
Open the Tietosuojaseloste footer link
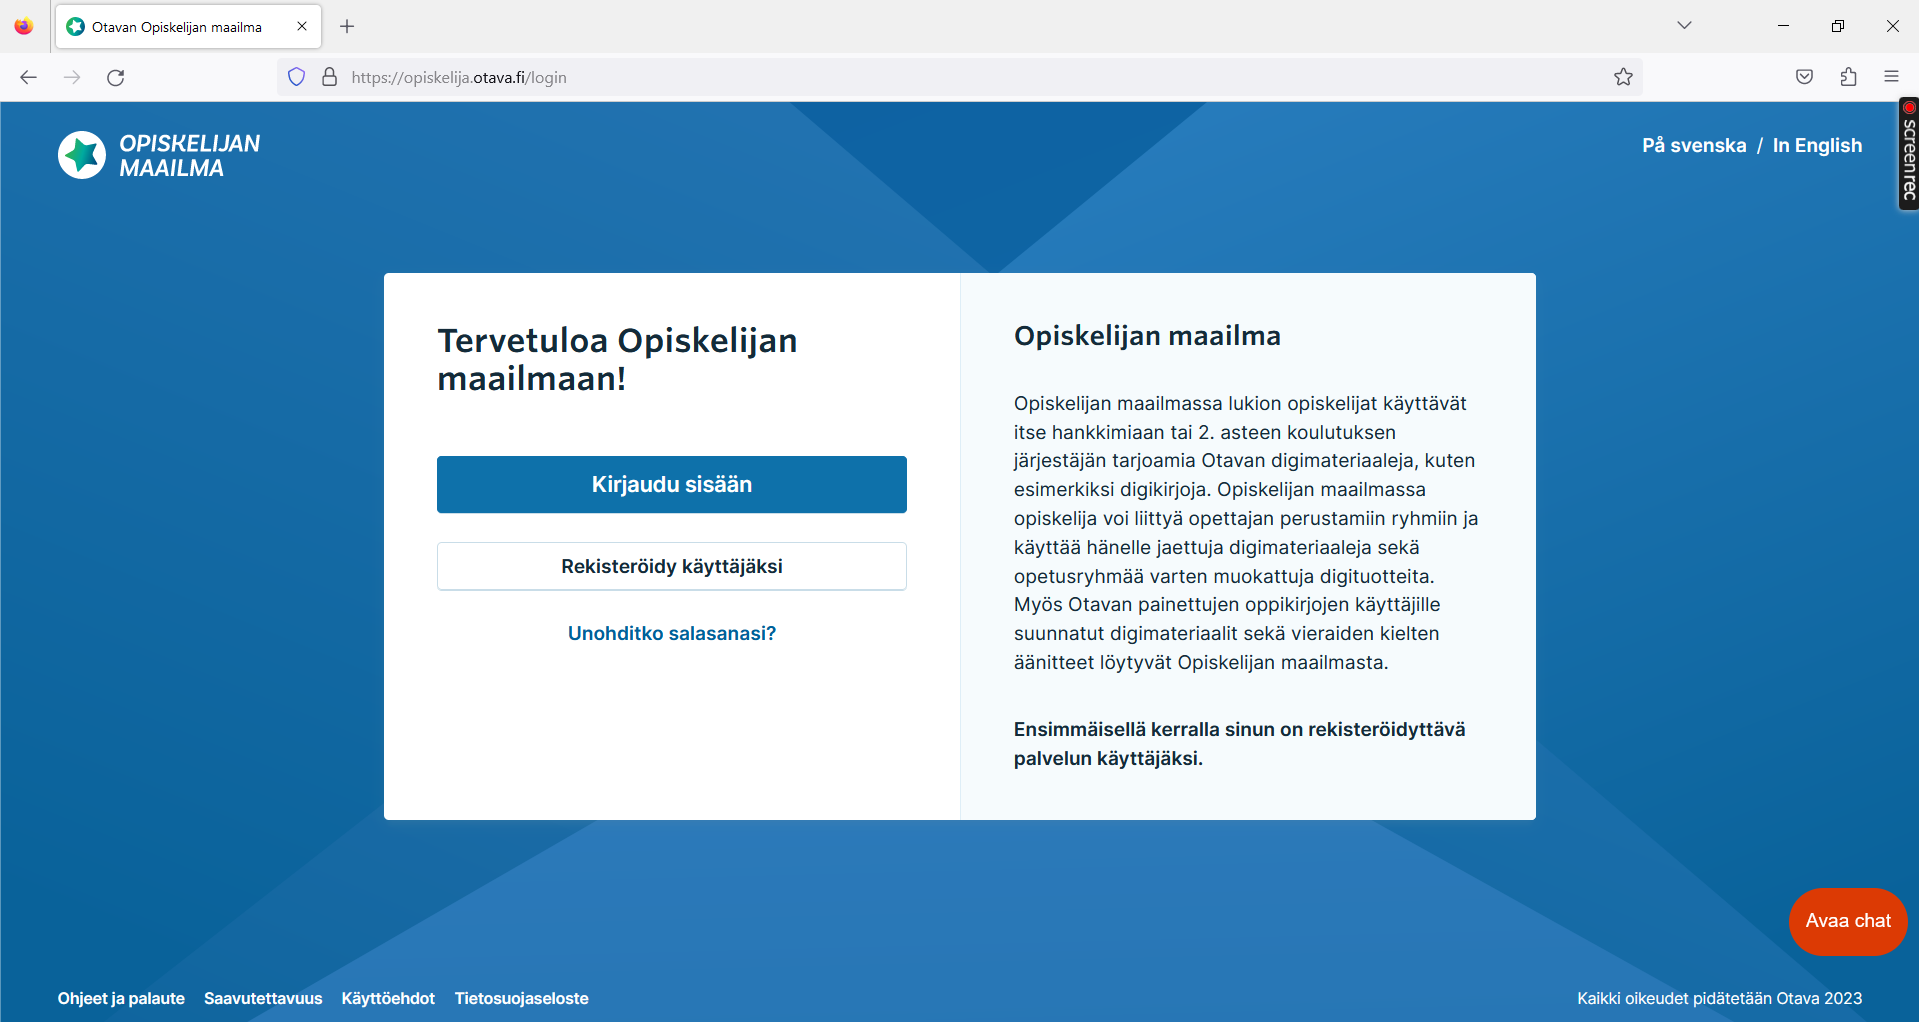tap(522, 998)
